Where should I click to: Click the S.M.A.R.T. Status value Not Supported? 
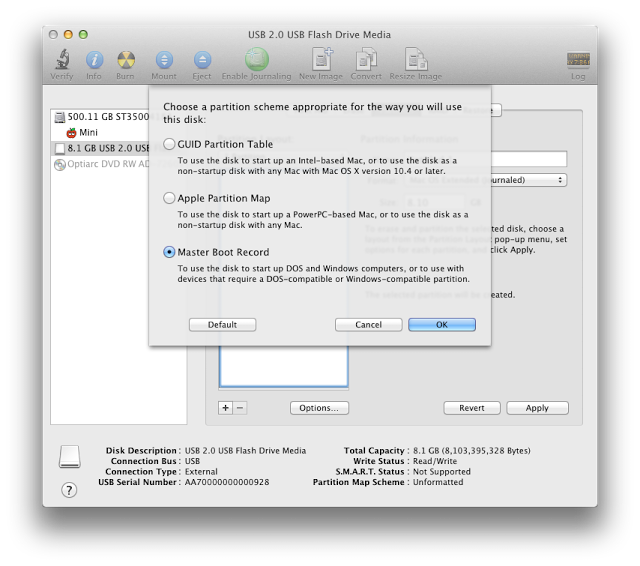pos(442,471)
